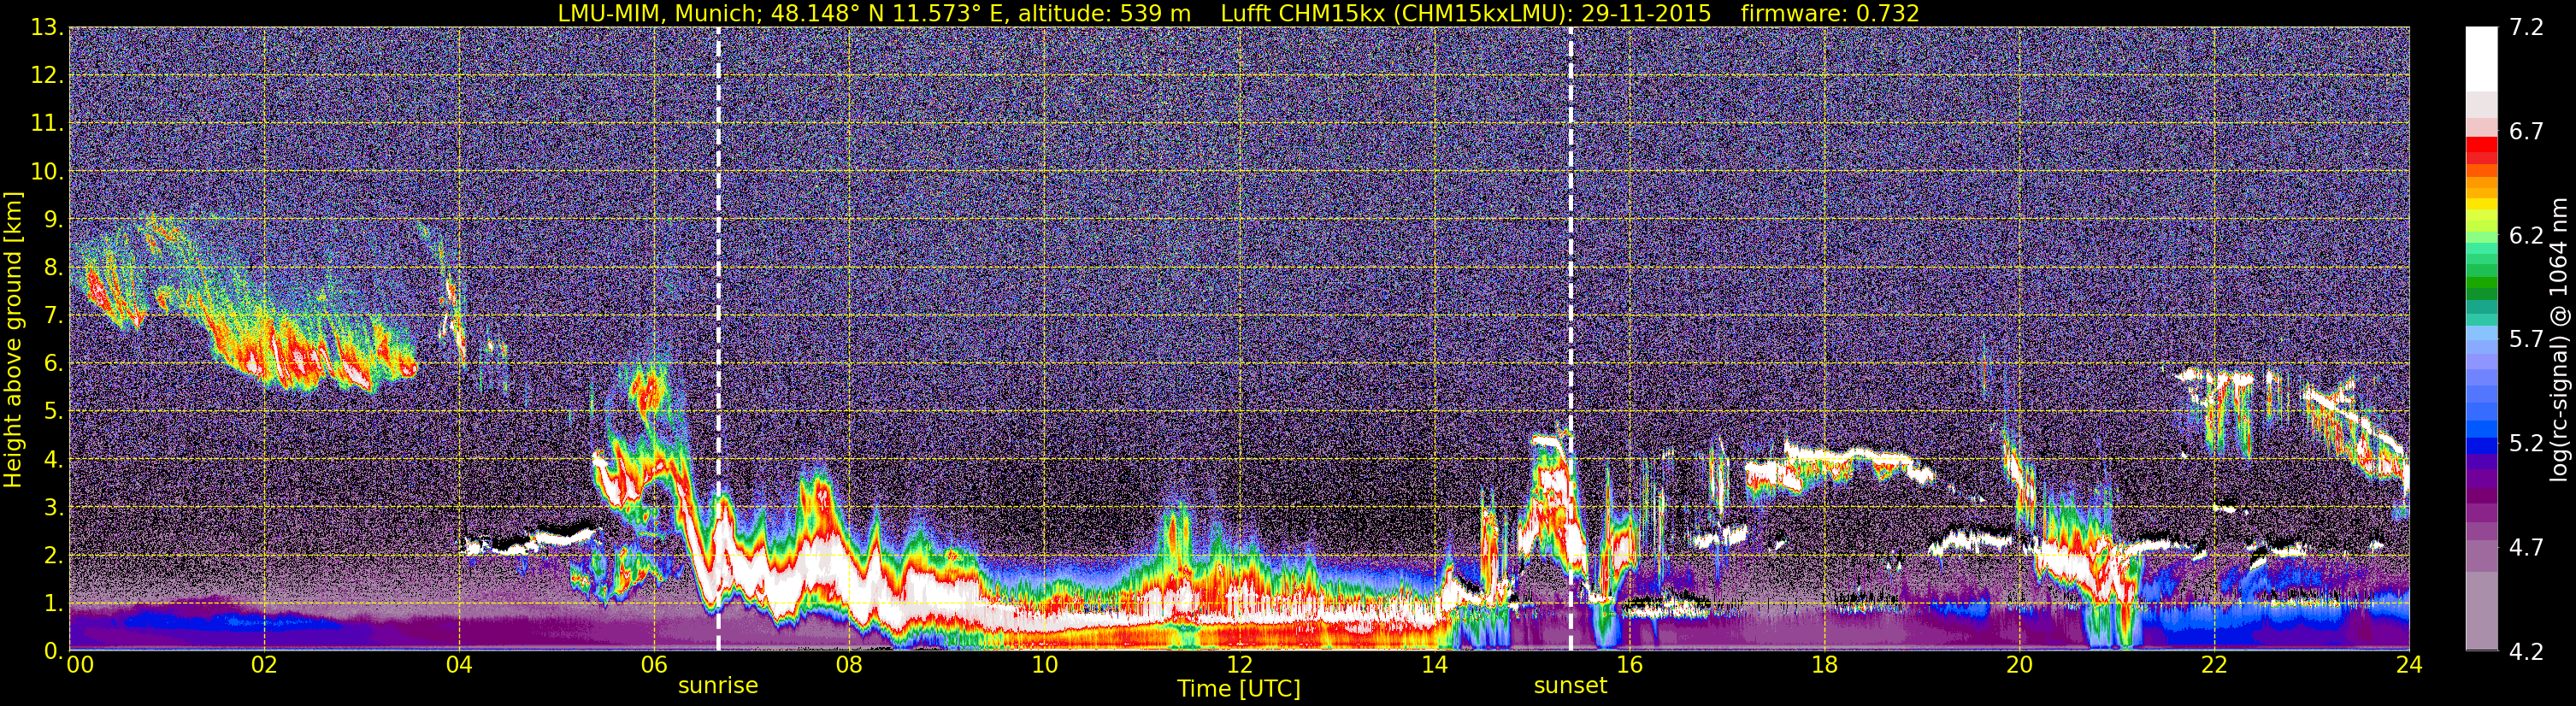Click height axis tick '0.'
The width and height of the screenshot is (2576, 706).
(x=54, y=651)
